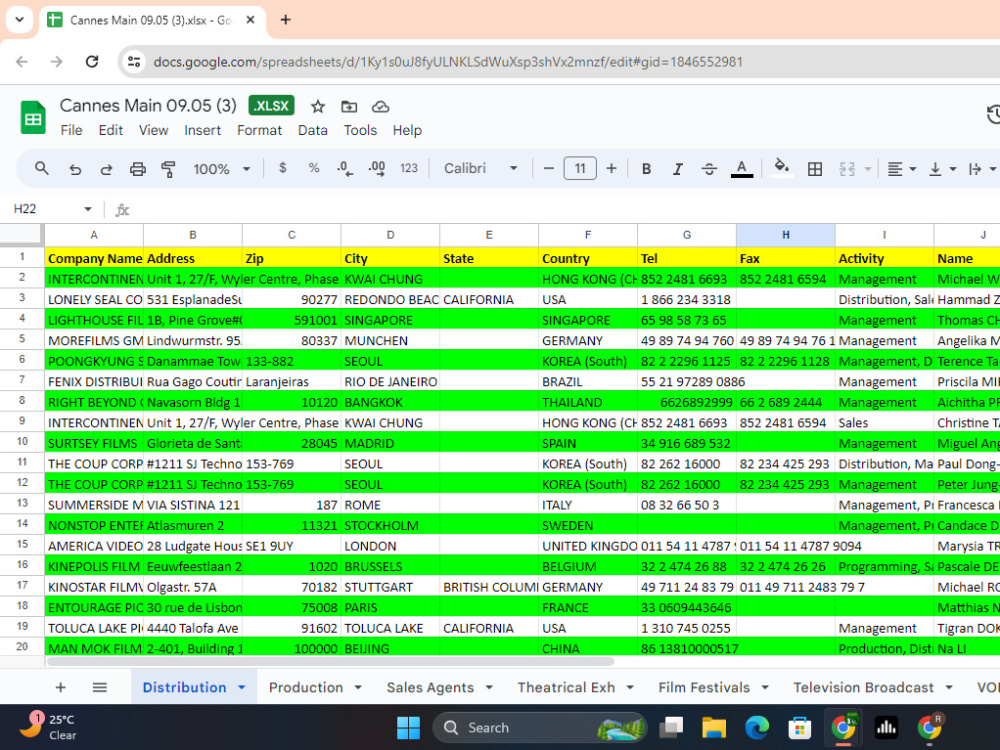Image resolution: width=1000 pixels, height=750 pixels.
Task: Click the Move to folder icon
Action: pyautogui.click(x=349, y=107)
